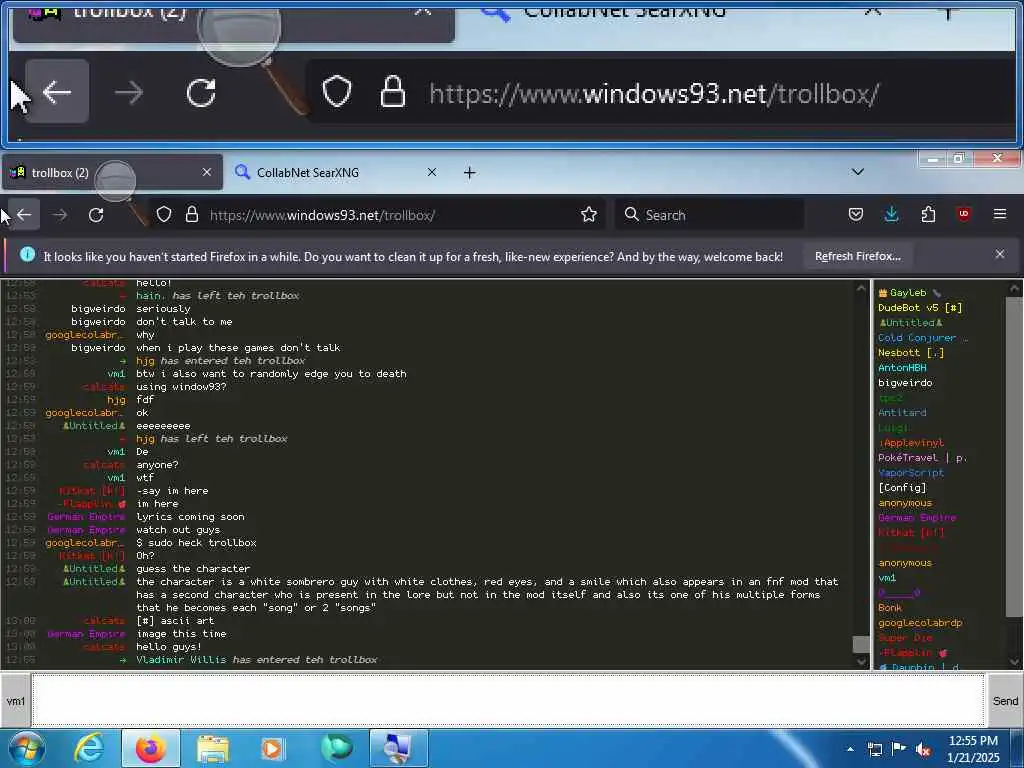Open Windows Explorer folder taskbar icon
The width and height of the screenshot is (1024, 768).
tap(212, 748)
